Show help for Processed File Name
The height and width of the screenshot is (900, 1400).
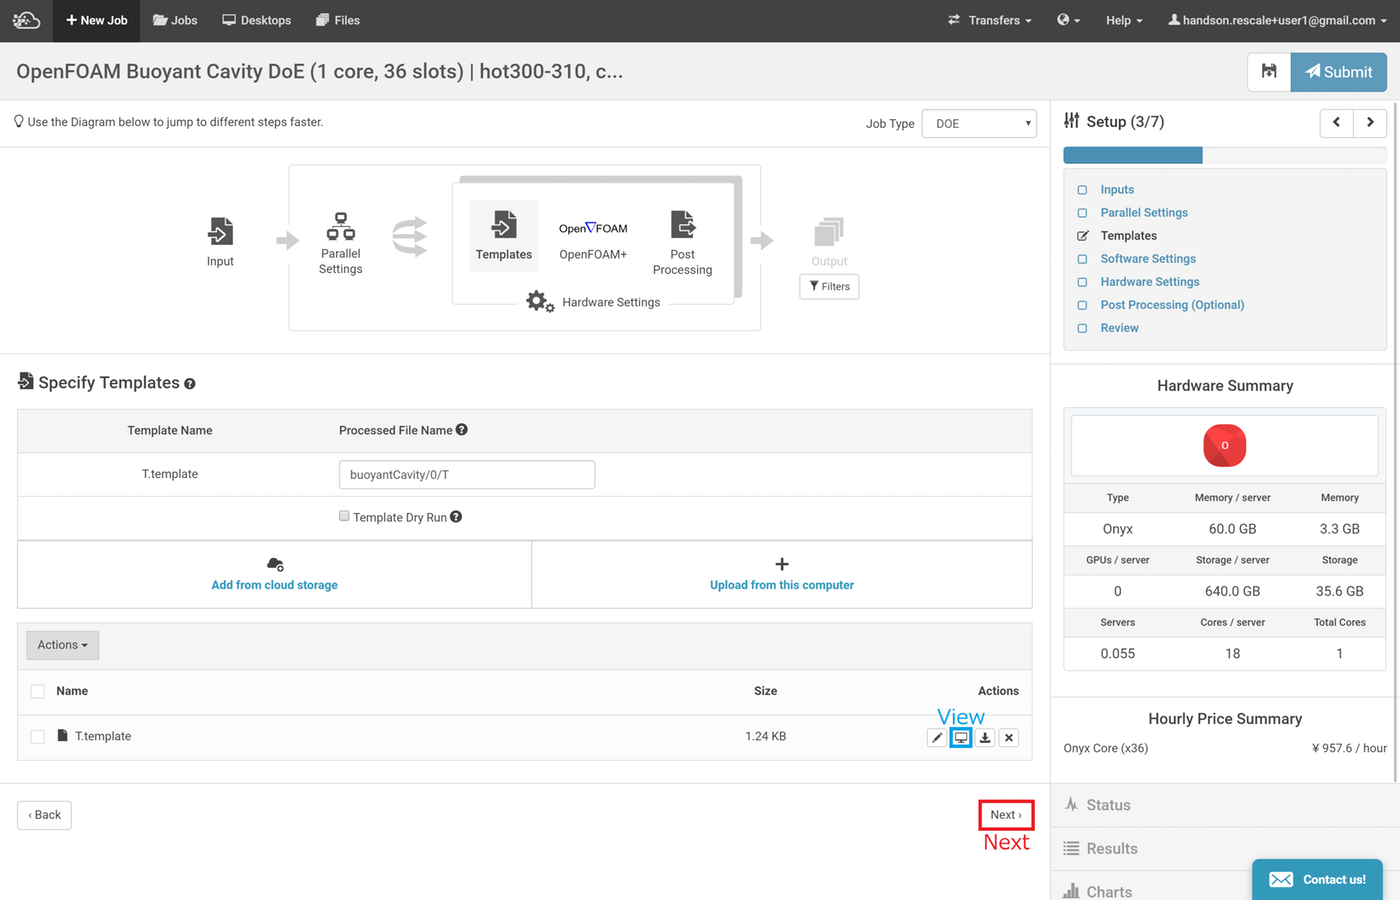coord(462,430)
